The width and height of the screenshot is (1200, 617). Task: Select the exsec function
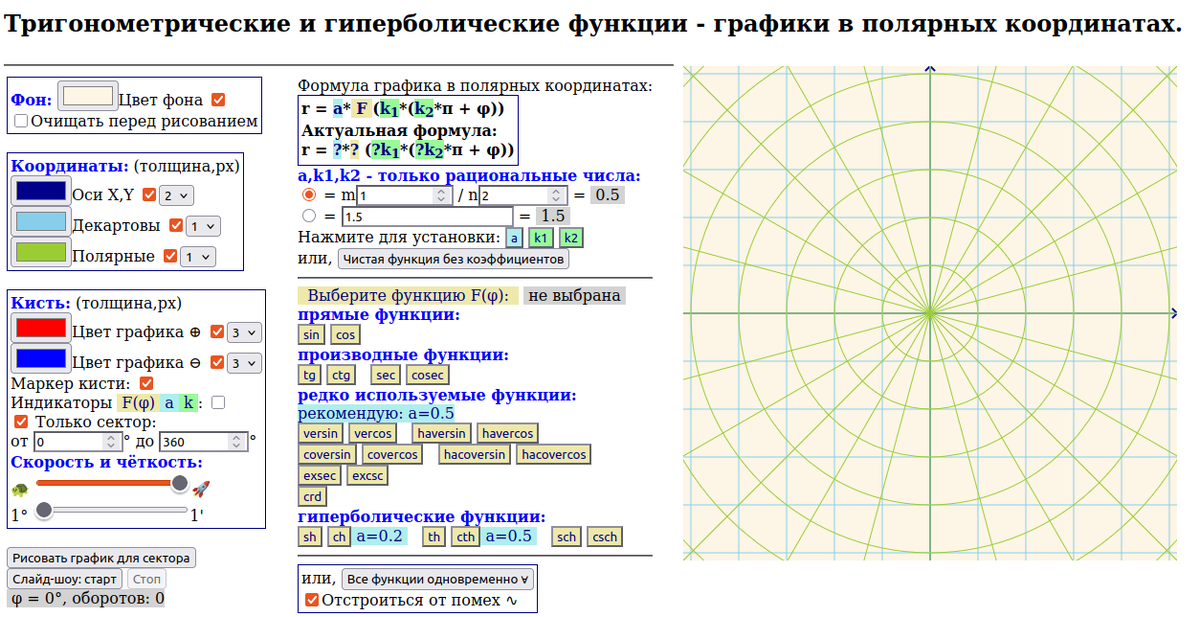pyautogui.click(x=319, y=475)
